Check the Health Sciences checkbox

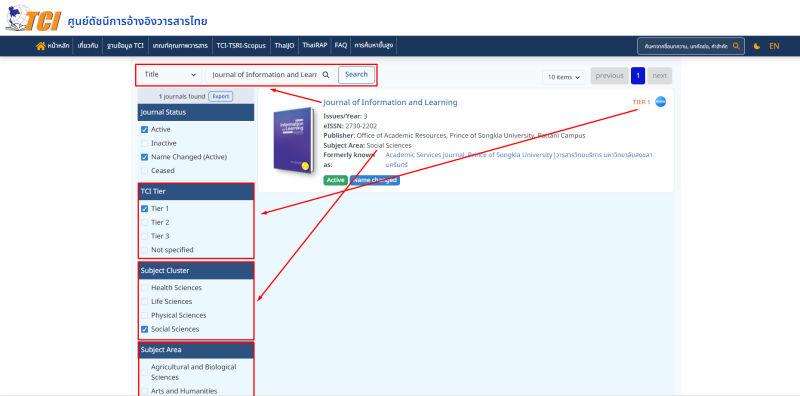tap(144, 288)
